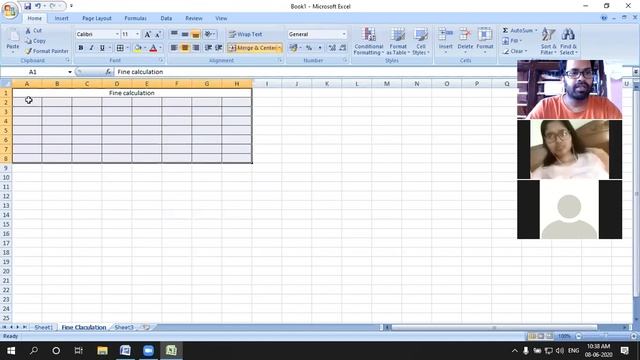Adjust the zoom slider in status bar

(x=606, y=336)
